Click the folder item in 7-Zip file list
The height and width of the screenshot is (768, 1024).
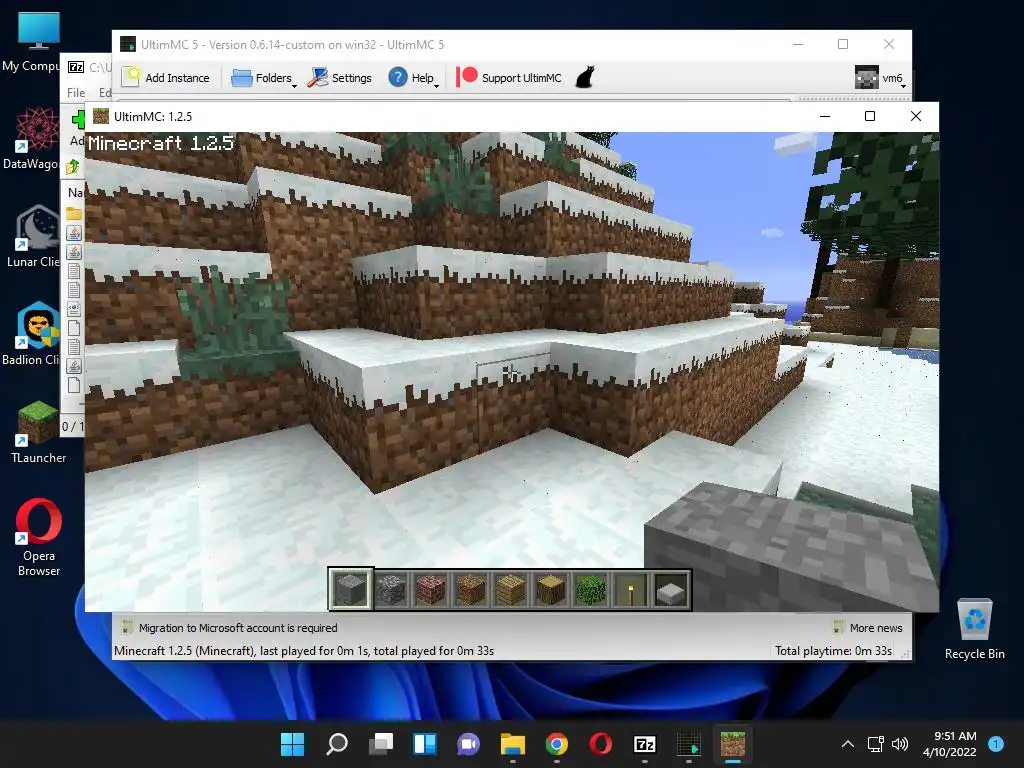pos(74,214)
